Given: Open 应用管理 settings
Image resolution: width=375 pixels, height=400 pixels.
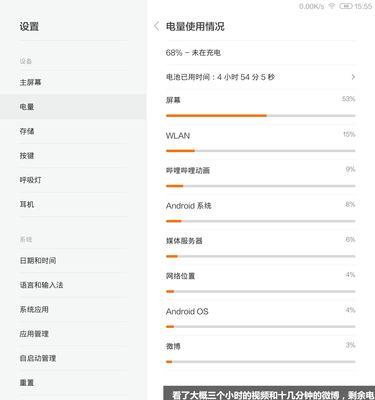Looking at the screenshot, I should (x=73, y=334).
